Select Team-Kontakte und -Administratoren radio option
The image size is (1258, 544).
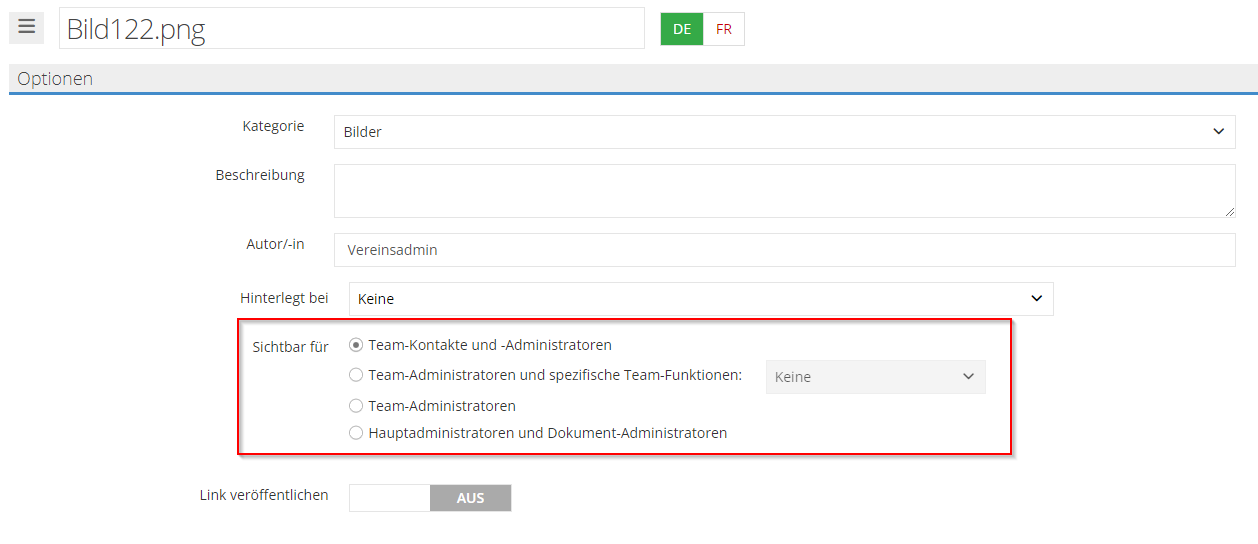356,345
